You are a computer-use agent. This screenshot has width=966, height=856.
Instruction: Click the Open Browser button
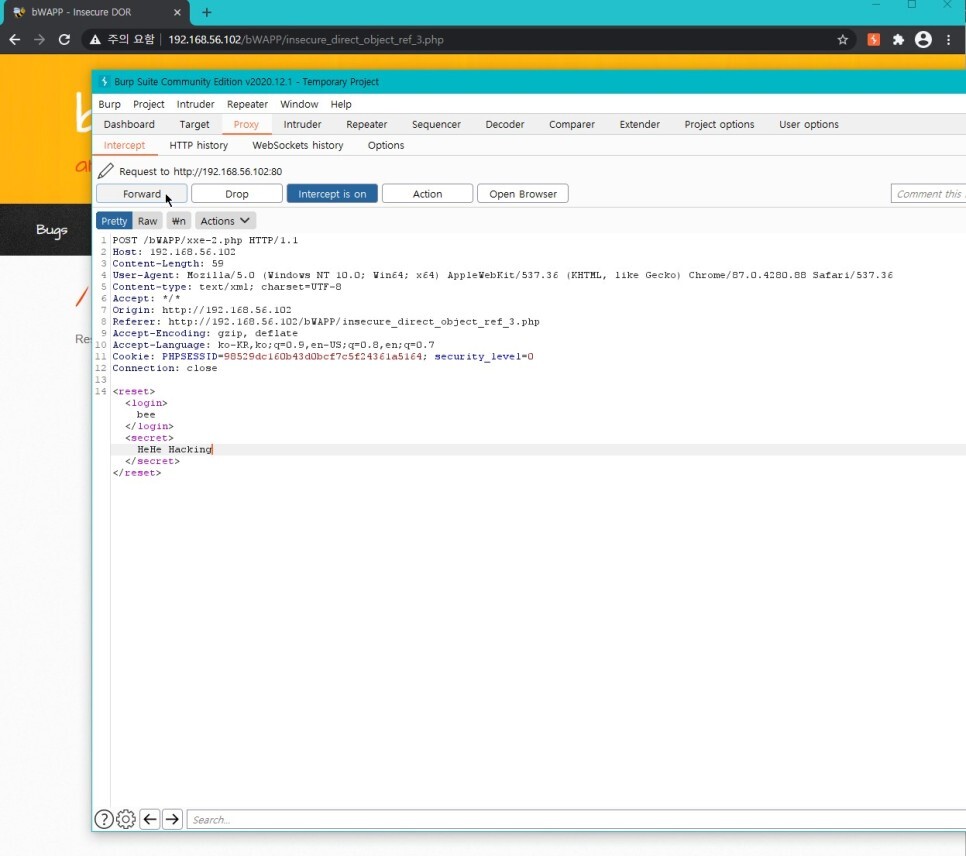pyautogui.click(x=523, y=194)
